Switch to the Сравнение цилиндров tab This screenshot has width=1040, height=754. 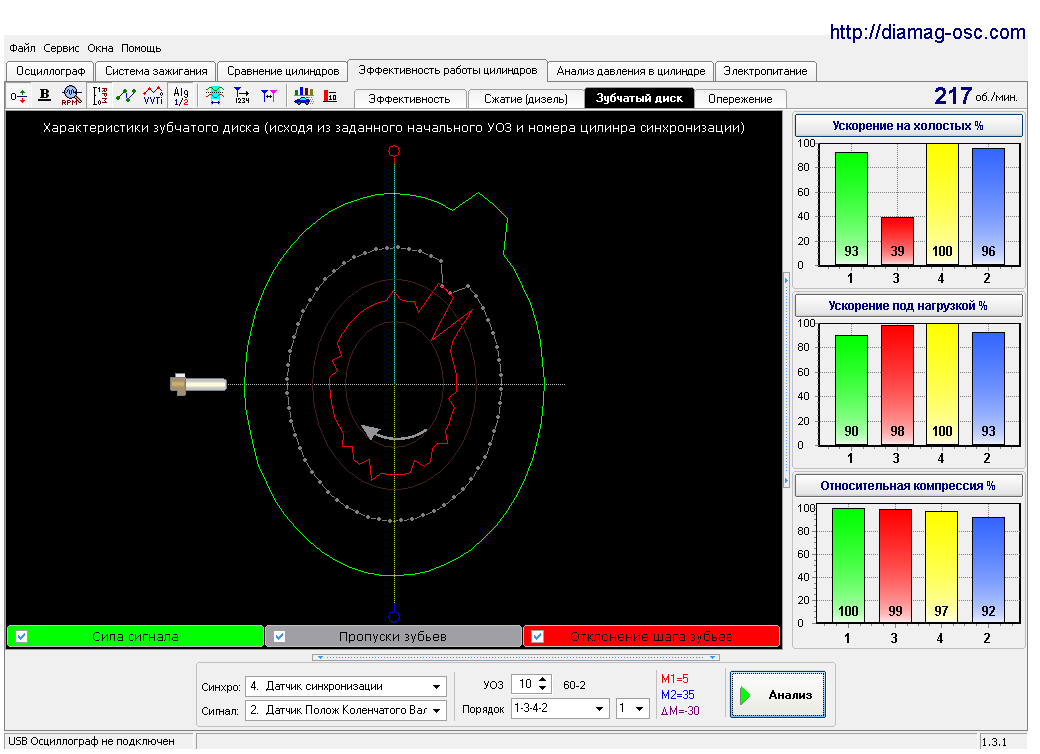[283, 71]
